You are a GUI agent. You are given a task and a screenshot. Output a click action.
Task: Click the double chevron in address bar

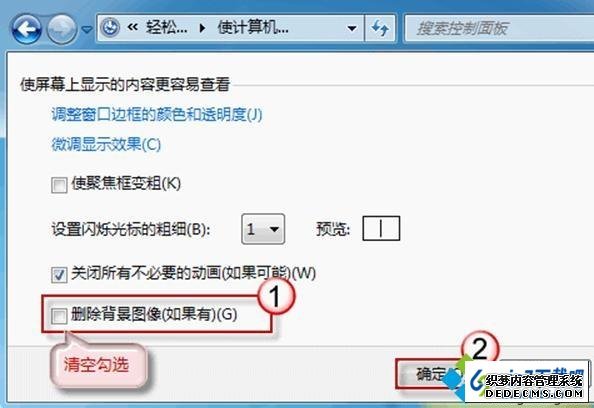pyautogui.click(x=132, y=27)
